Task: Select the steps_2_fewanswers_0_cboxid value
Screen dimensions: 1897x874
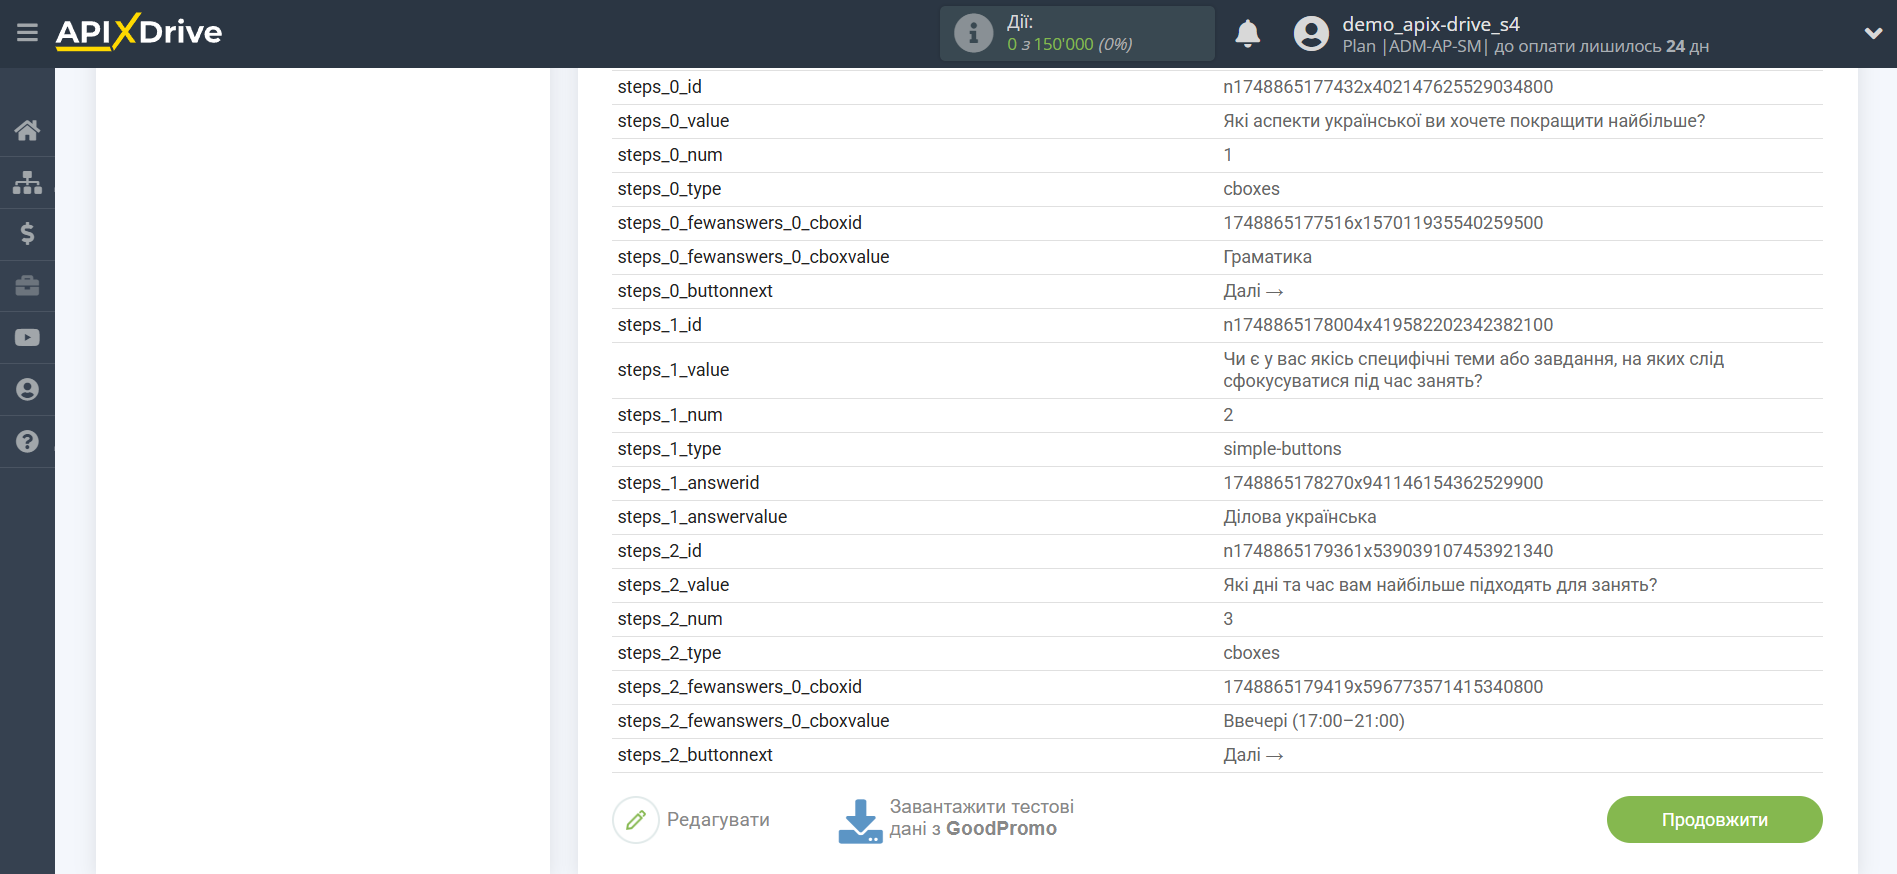Action: (1383, 687)
